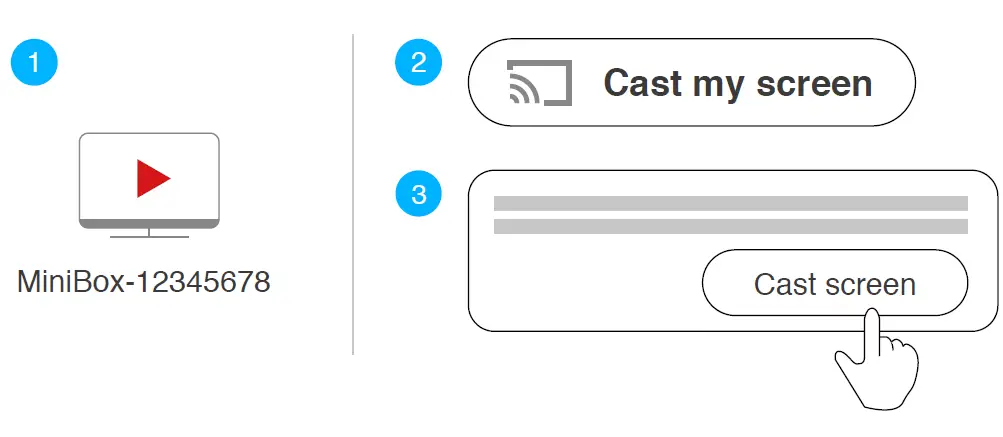The image size is (1003, 437).
Task: Click the vertical divider line between panels
Action: [353, 195]
